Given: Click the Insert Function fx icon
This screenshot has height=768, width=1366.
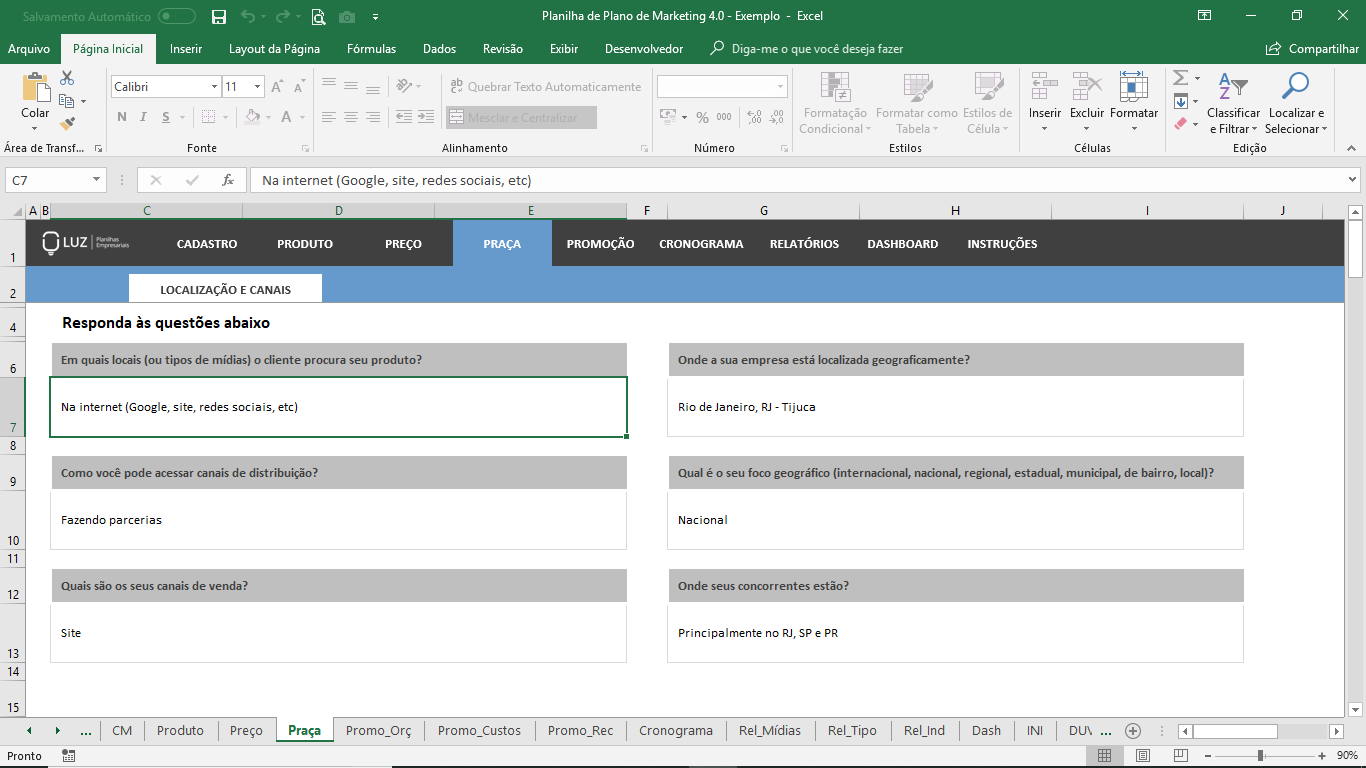Looking at the screenshot, I should (x=228, y=181).
